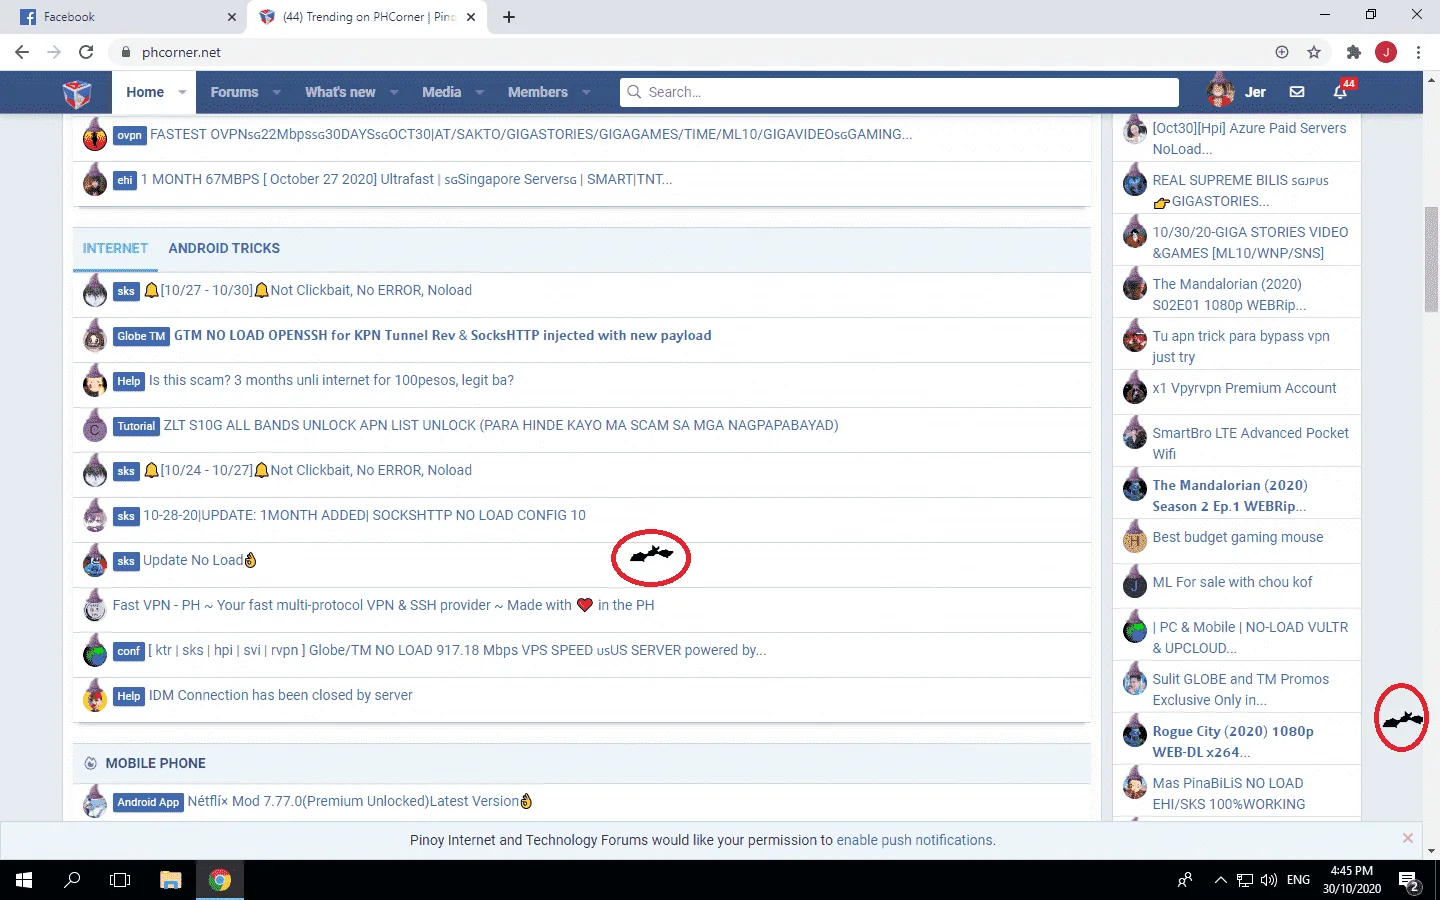Open File Explorer from the taskbar
The image size is (1440, 900).
pos(171,880)
